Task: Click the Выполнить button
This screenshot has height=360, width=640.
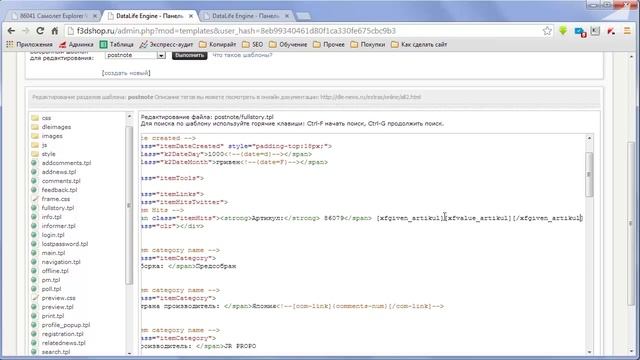Action: point(189,55)
